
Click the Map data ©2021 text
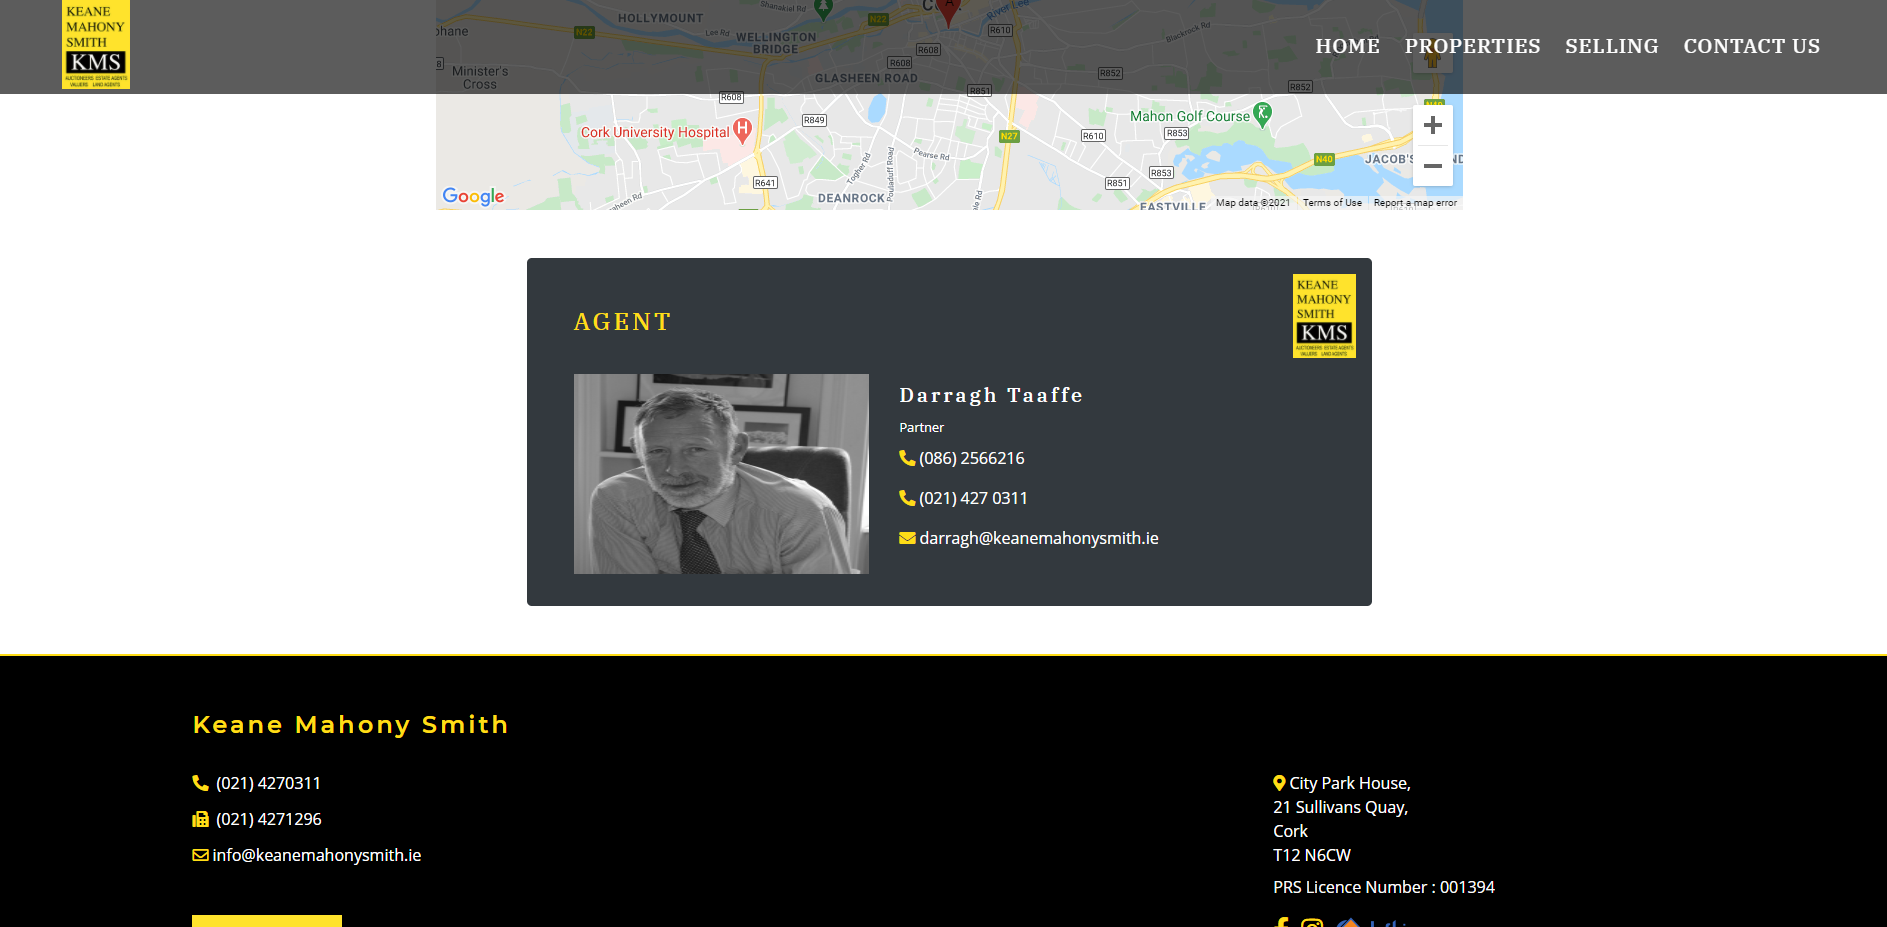coord(1253,203)
